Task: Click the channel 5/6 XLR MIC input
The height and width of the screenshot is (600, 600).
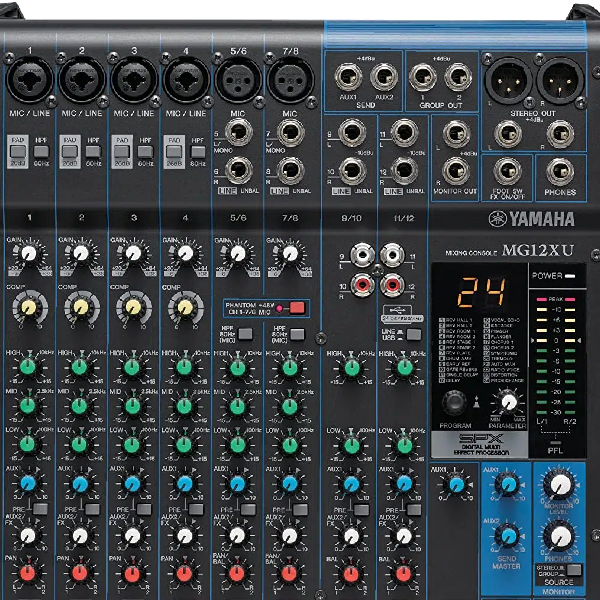Action: coord(238,80)
